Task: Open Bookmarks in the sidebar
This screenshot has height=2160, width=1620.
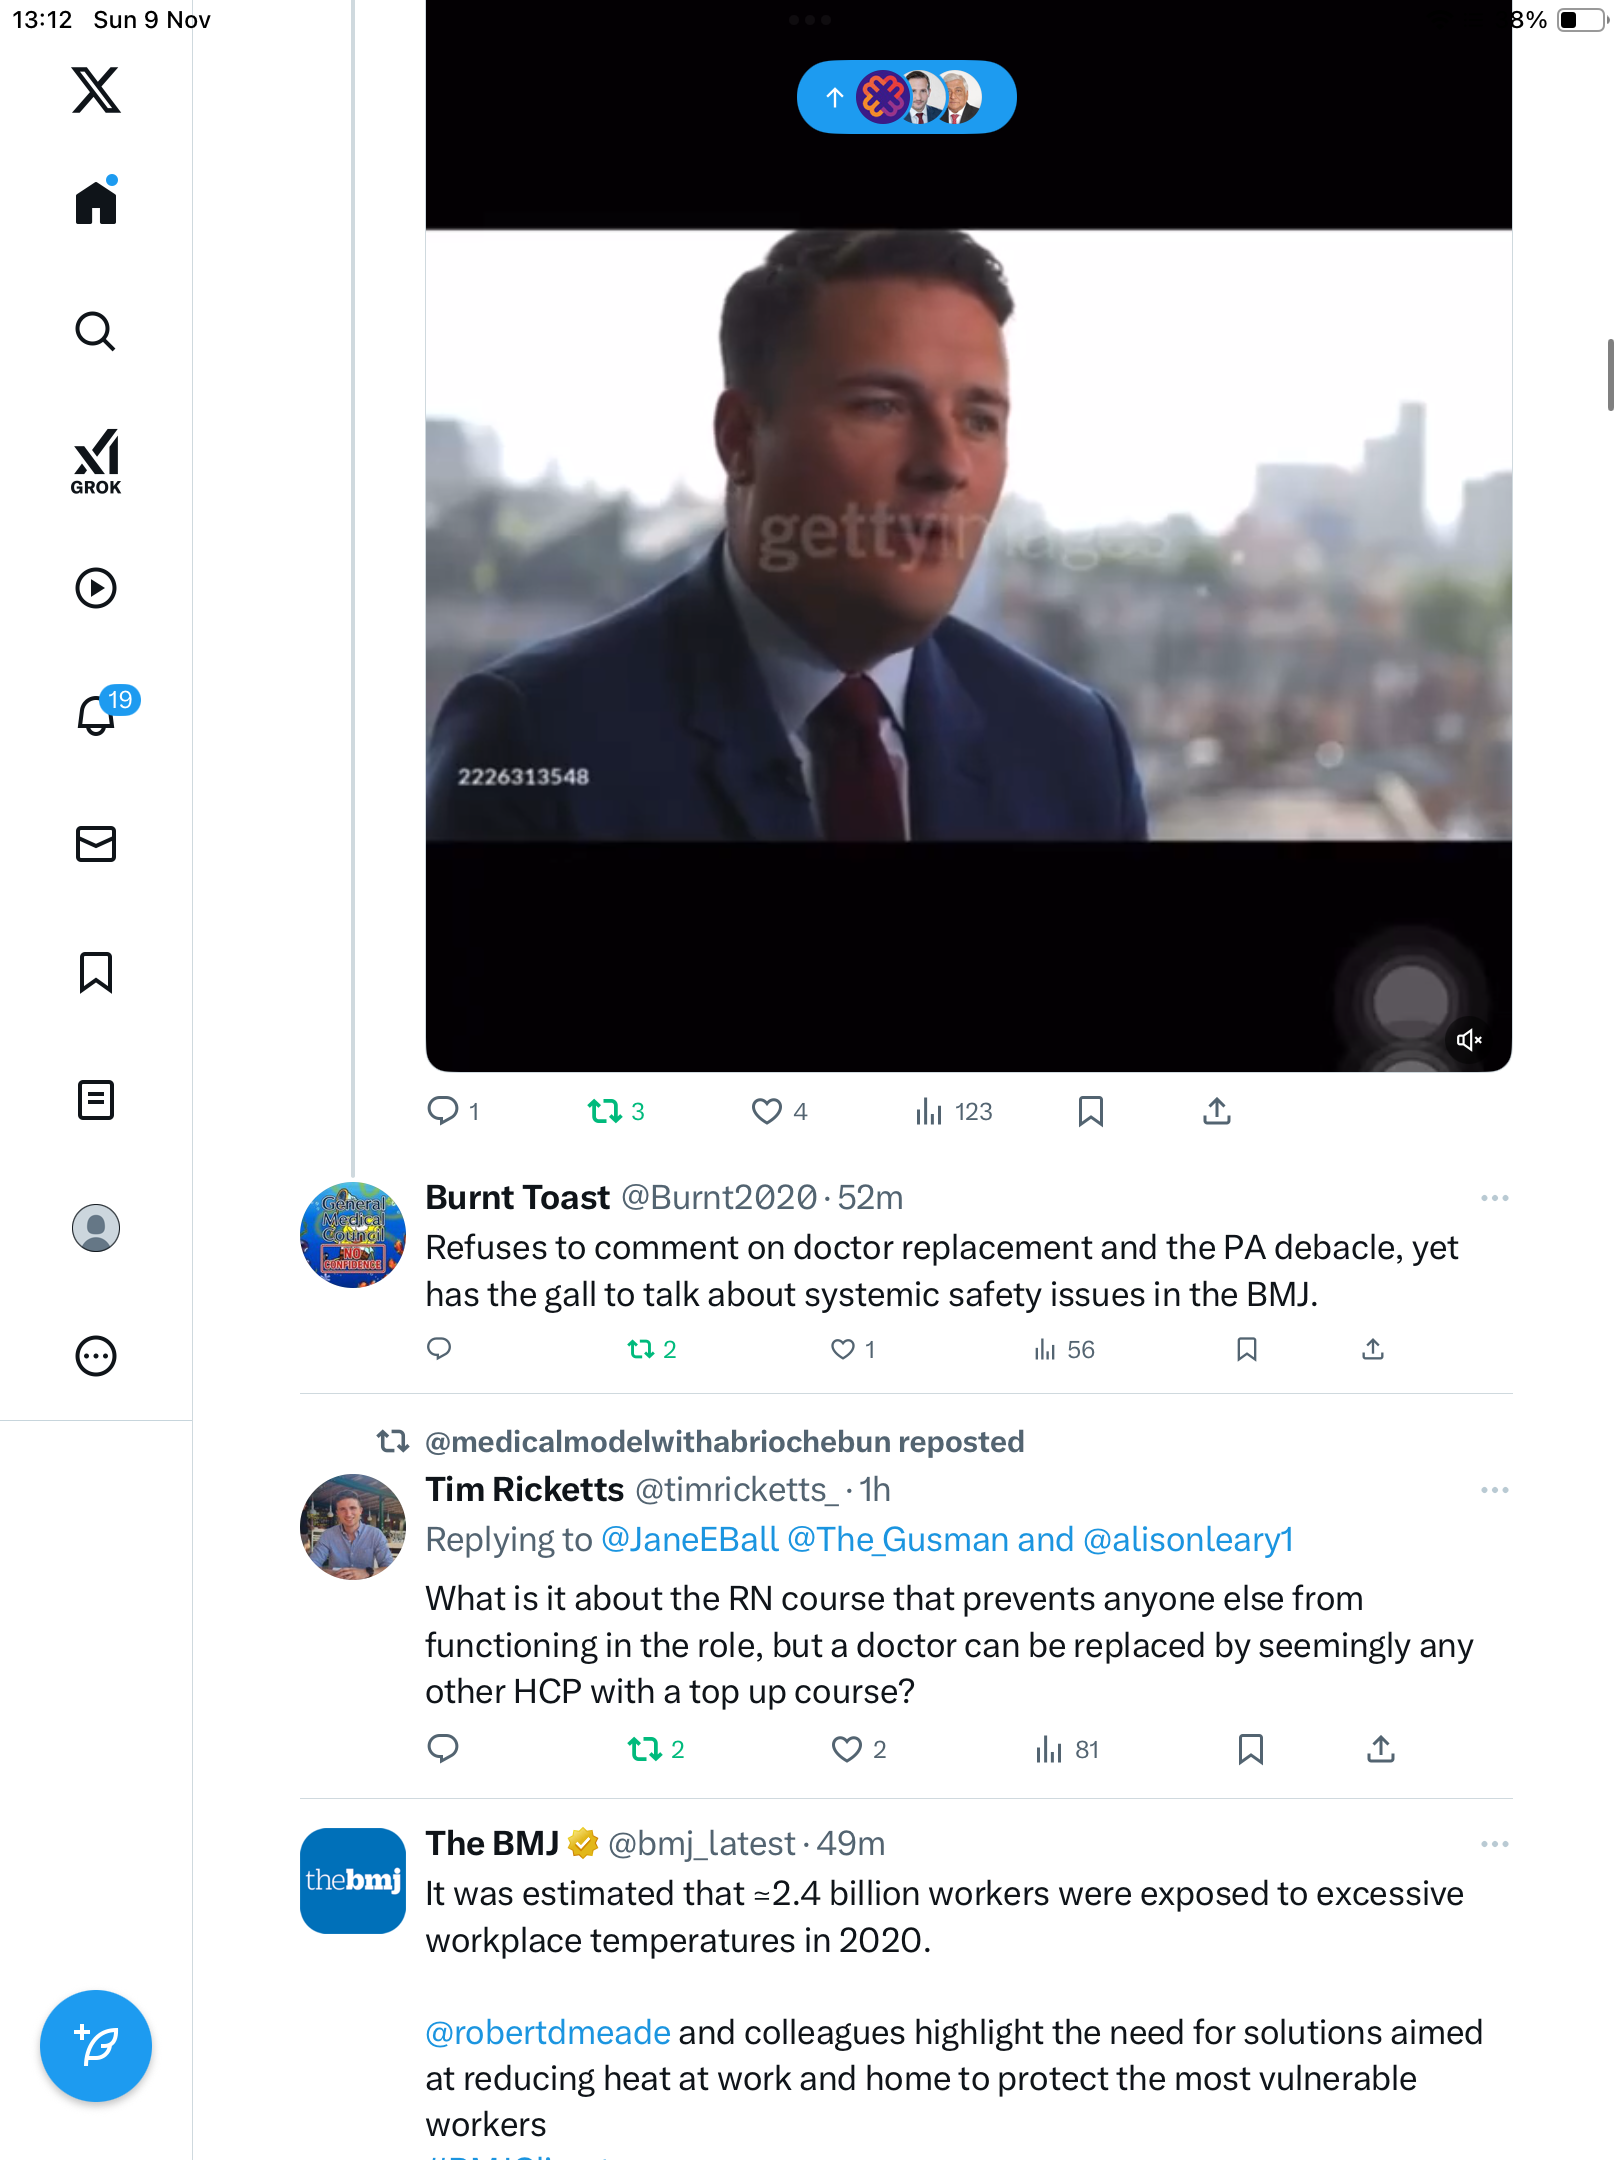Action: 96,972
